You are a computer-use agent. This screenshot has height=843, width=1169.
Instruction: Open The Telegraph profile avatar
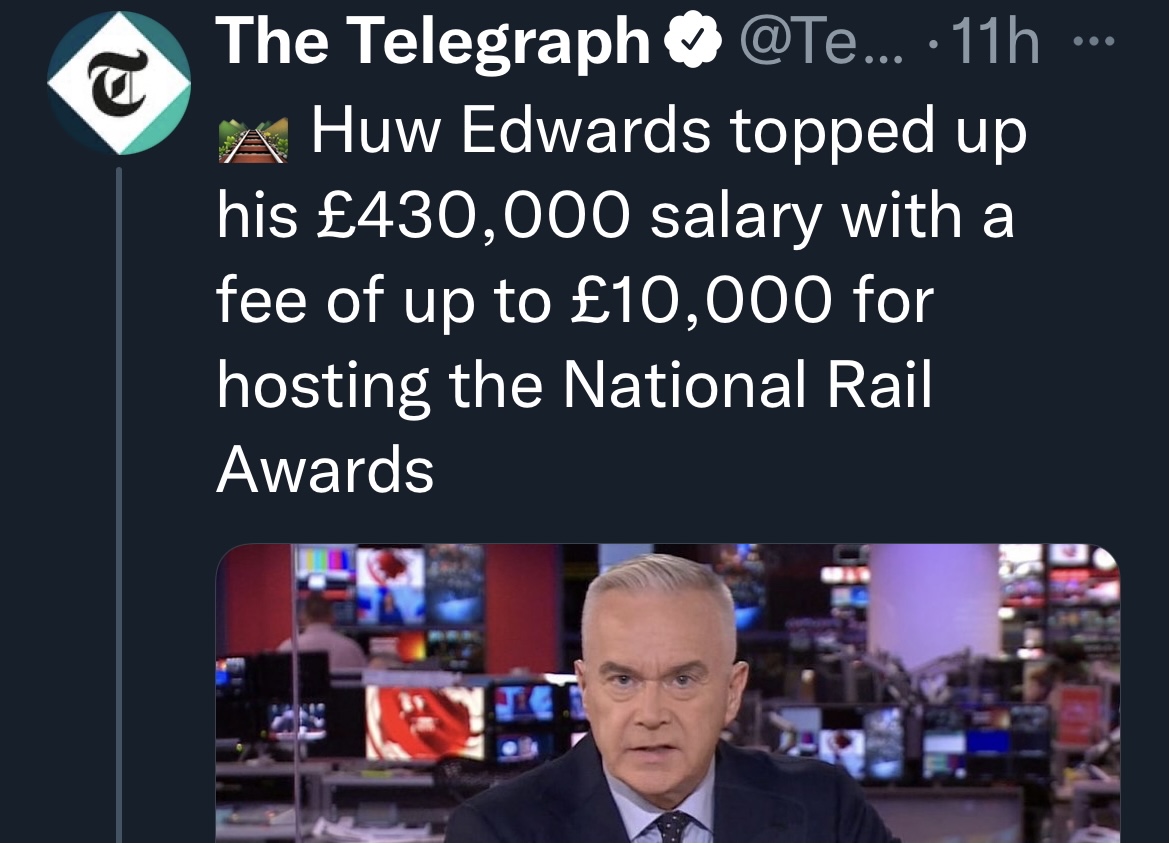pyautogui.click(x=119, y=83)
